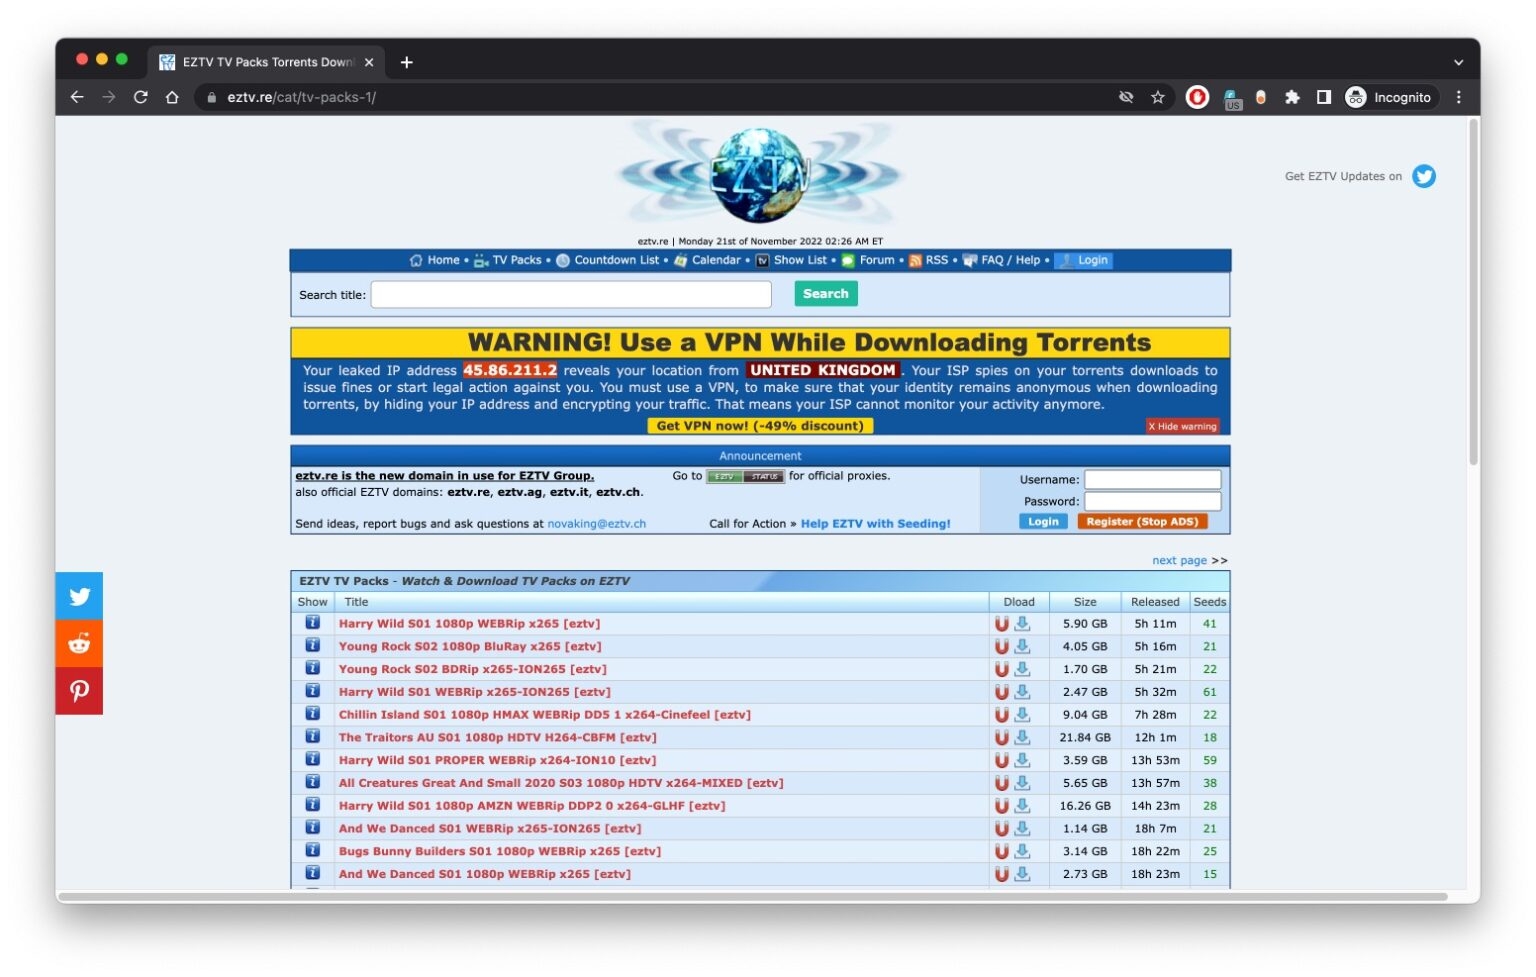Click inside the Username input field
Screen dimensions: 1536x977
click(x=1152, y=479)
